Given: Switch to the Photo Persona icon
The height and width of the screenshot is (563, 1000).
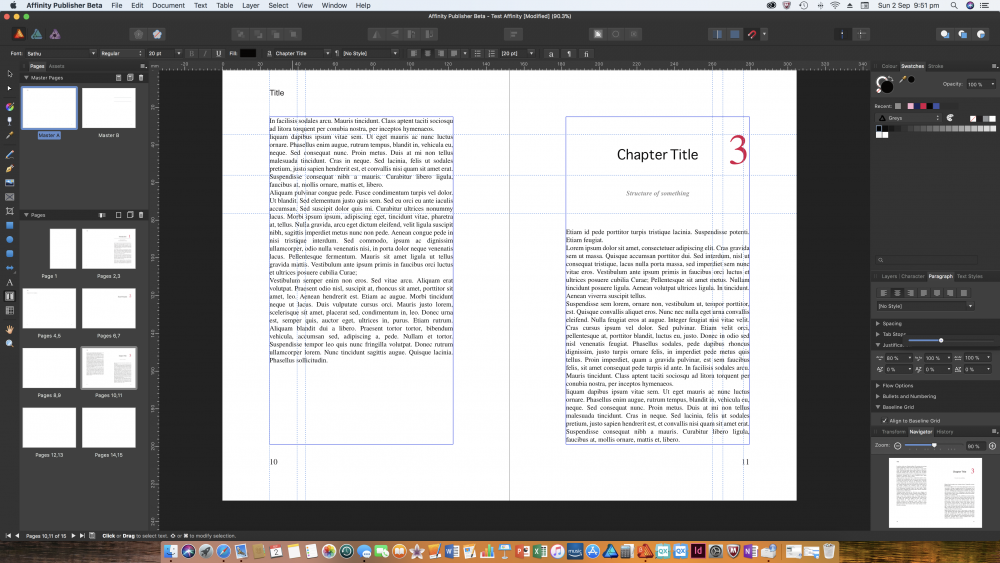Looking at the screenshot, I should (x=55, y=34).
